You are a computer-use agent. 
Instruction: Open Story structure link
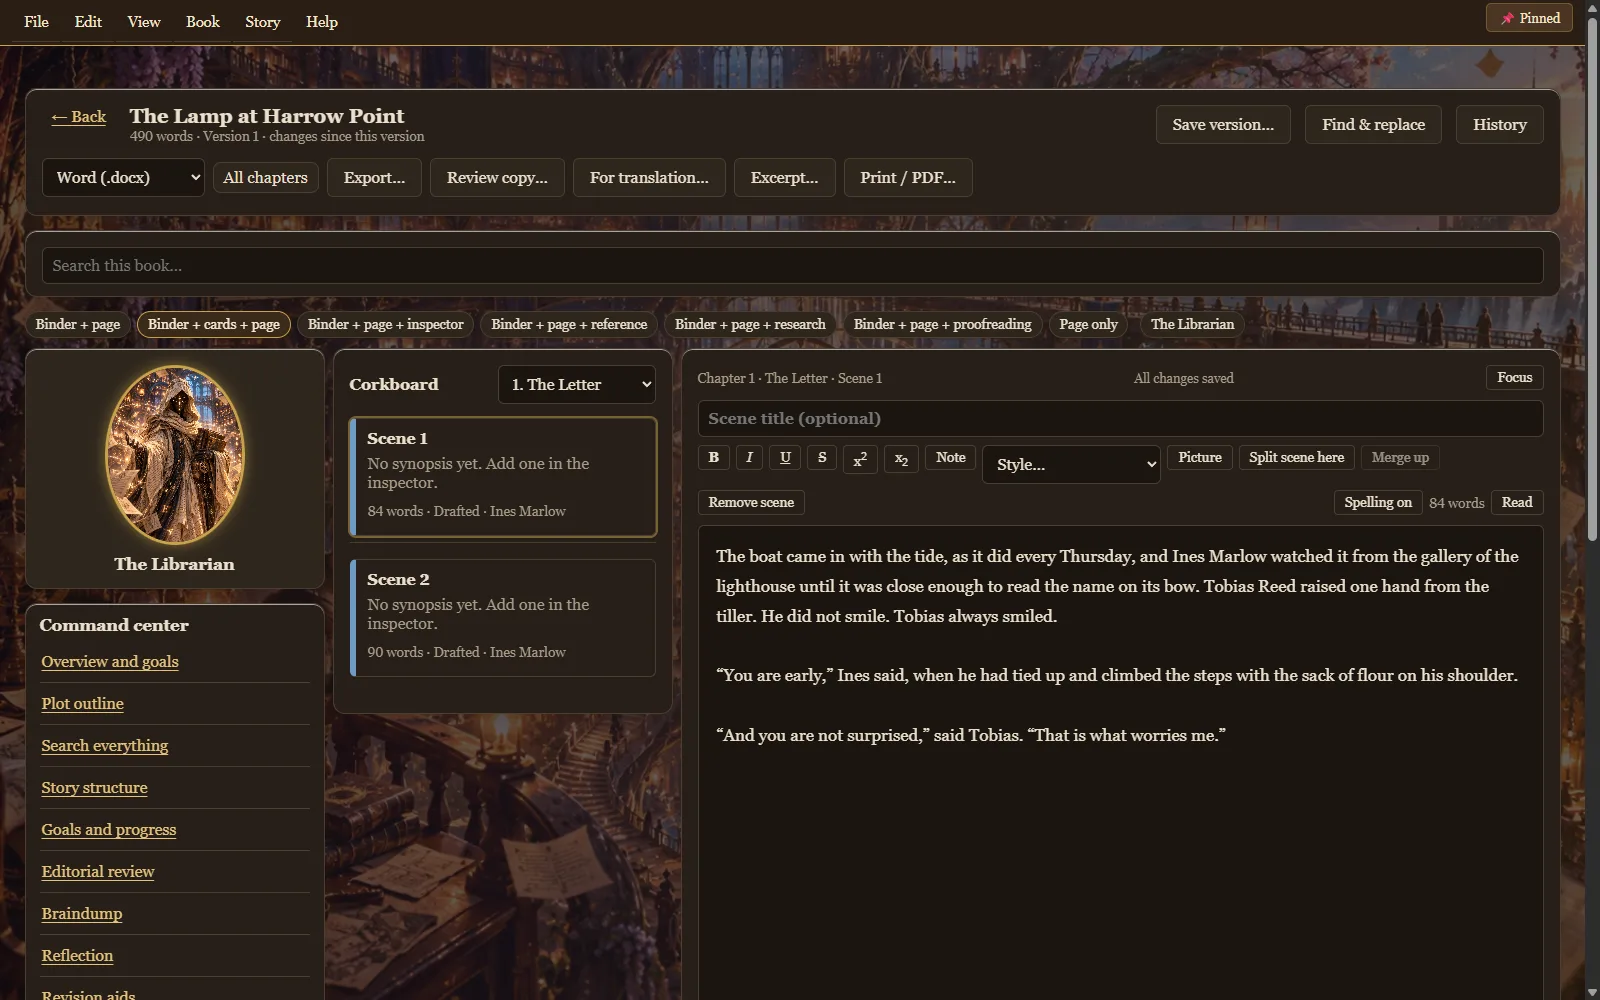tap(95, 788)
